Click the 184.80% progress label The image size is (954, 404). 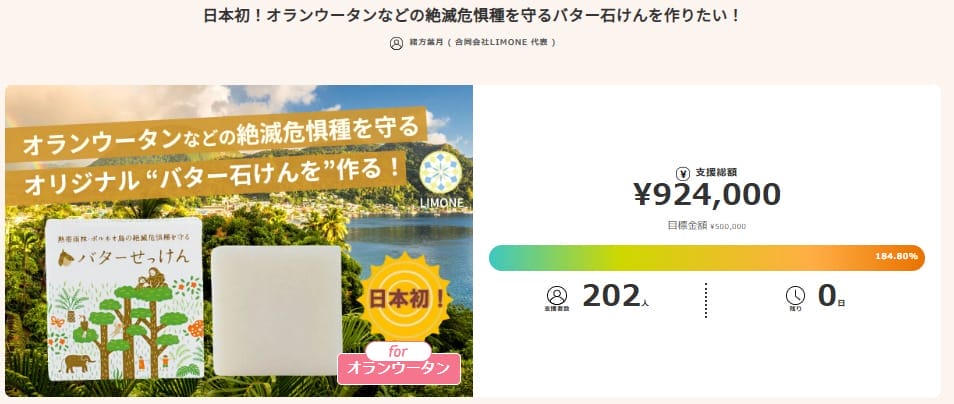pos(896,257)
